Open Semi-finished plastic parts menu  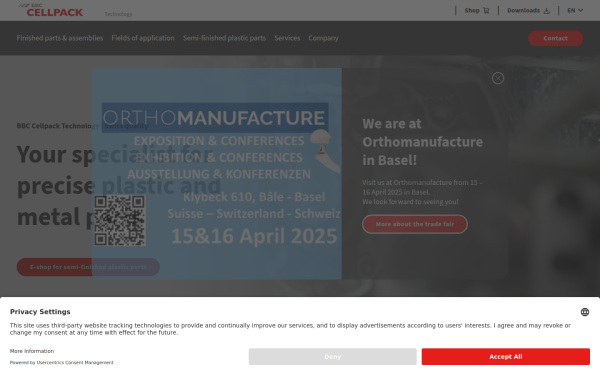tap(224, 38)
